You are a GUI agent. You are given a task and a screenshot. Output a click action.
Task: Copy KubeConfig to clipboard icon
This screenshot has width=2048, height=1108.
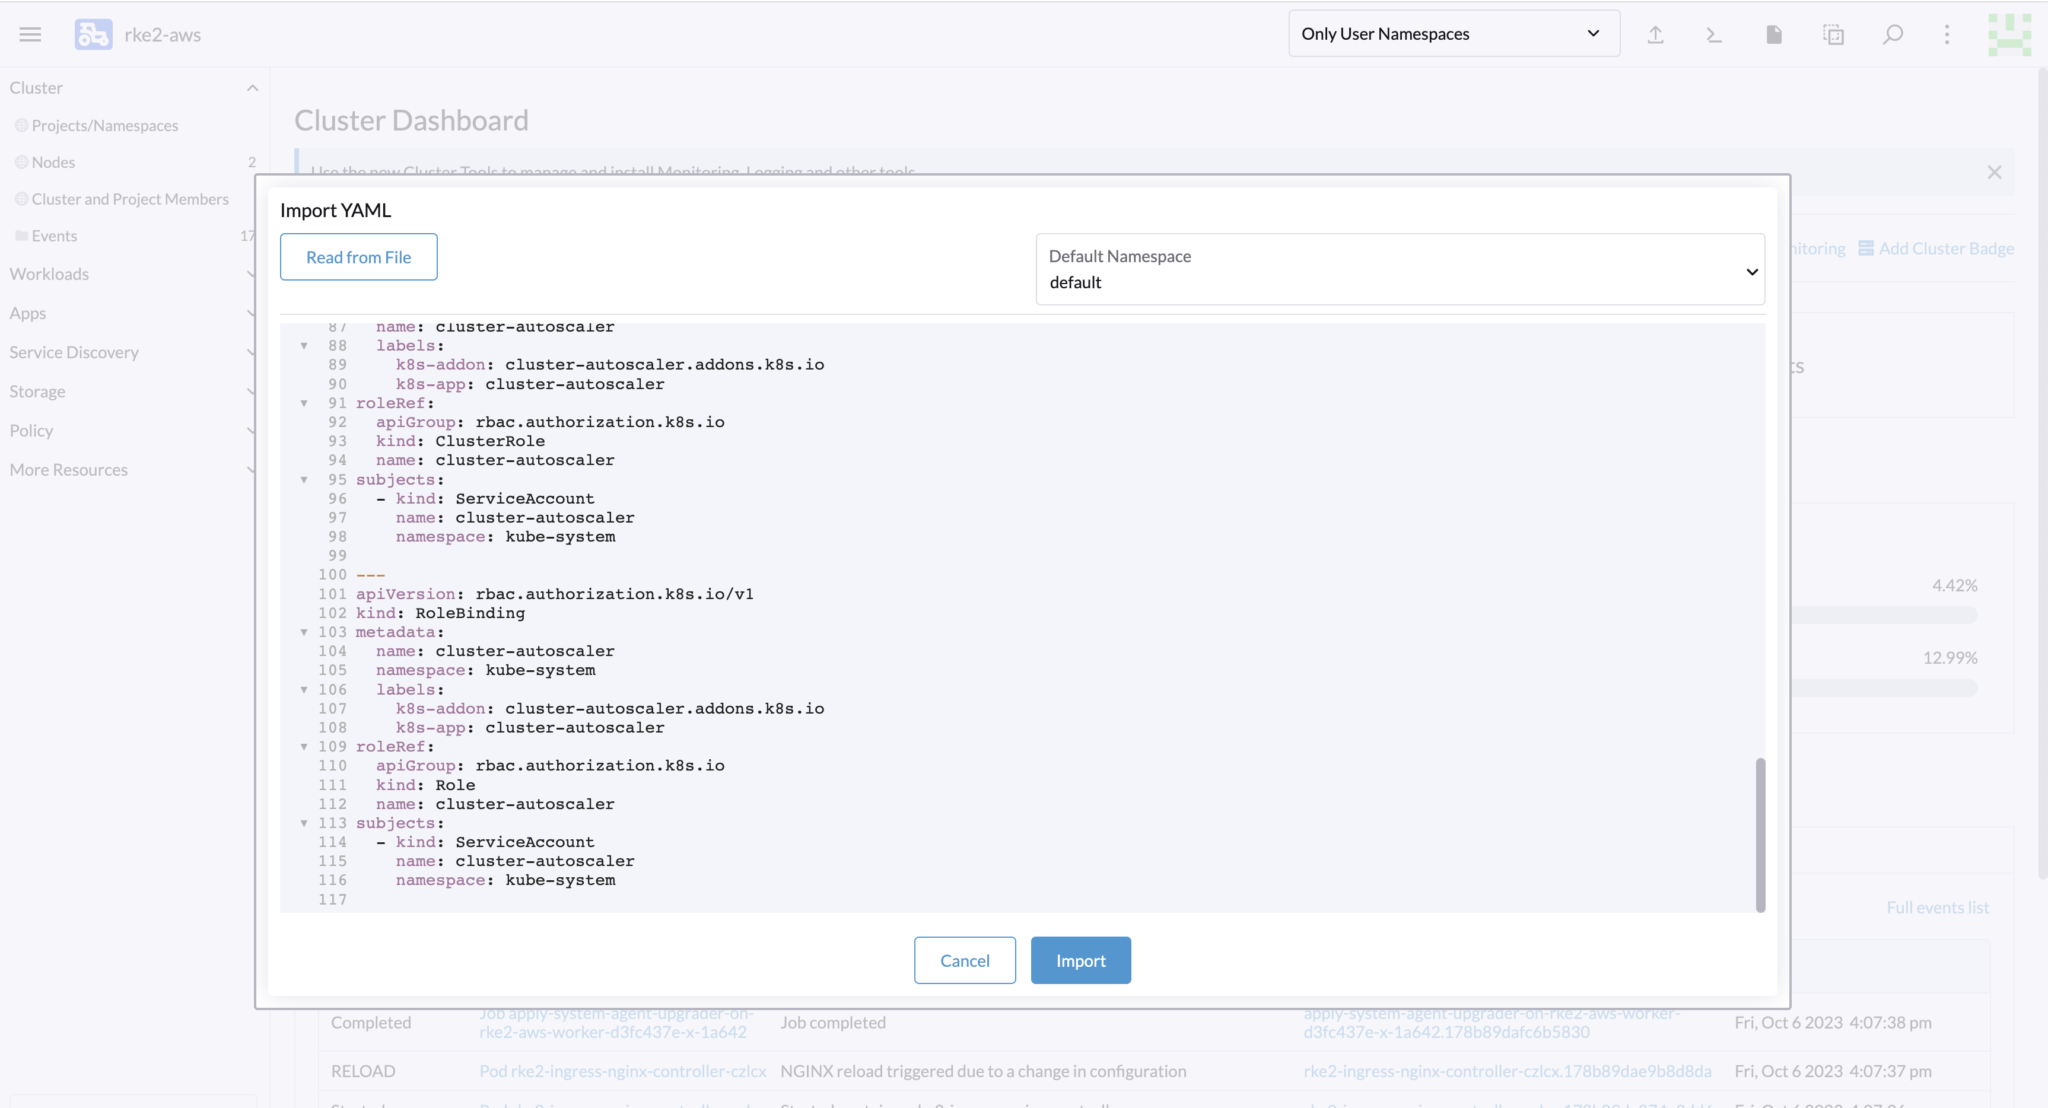coord(1833,34)
